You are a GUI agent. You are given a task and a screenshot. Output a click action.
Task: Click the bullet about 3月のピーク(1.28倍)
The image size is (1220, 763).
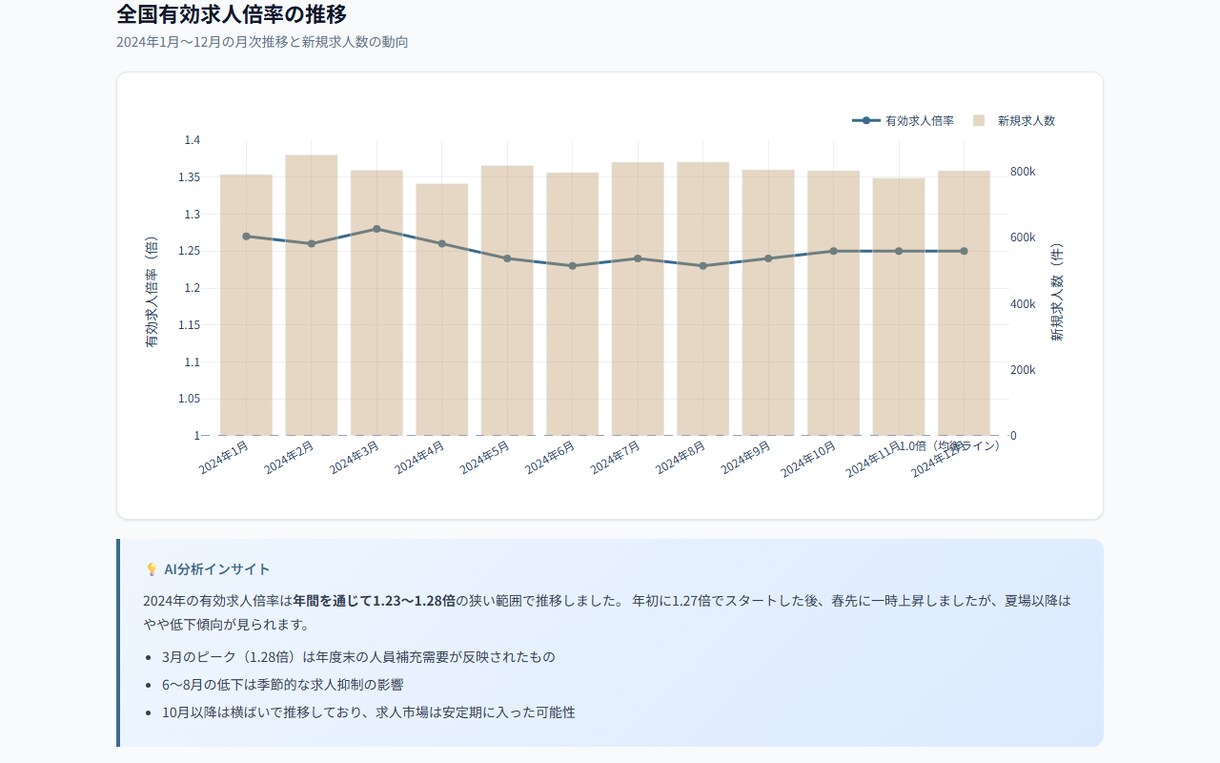[x=358, y=657]
